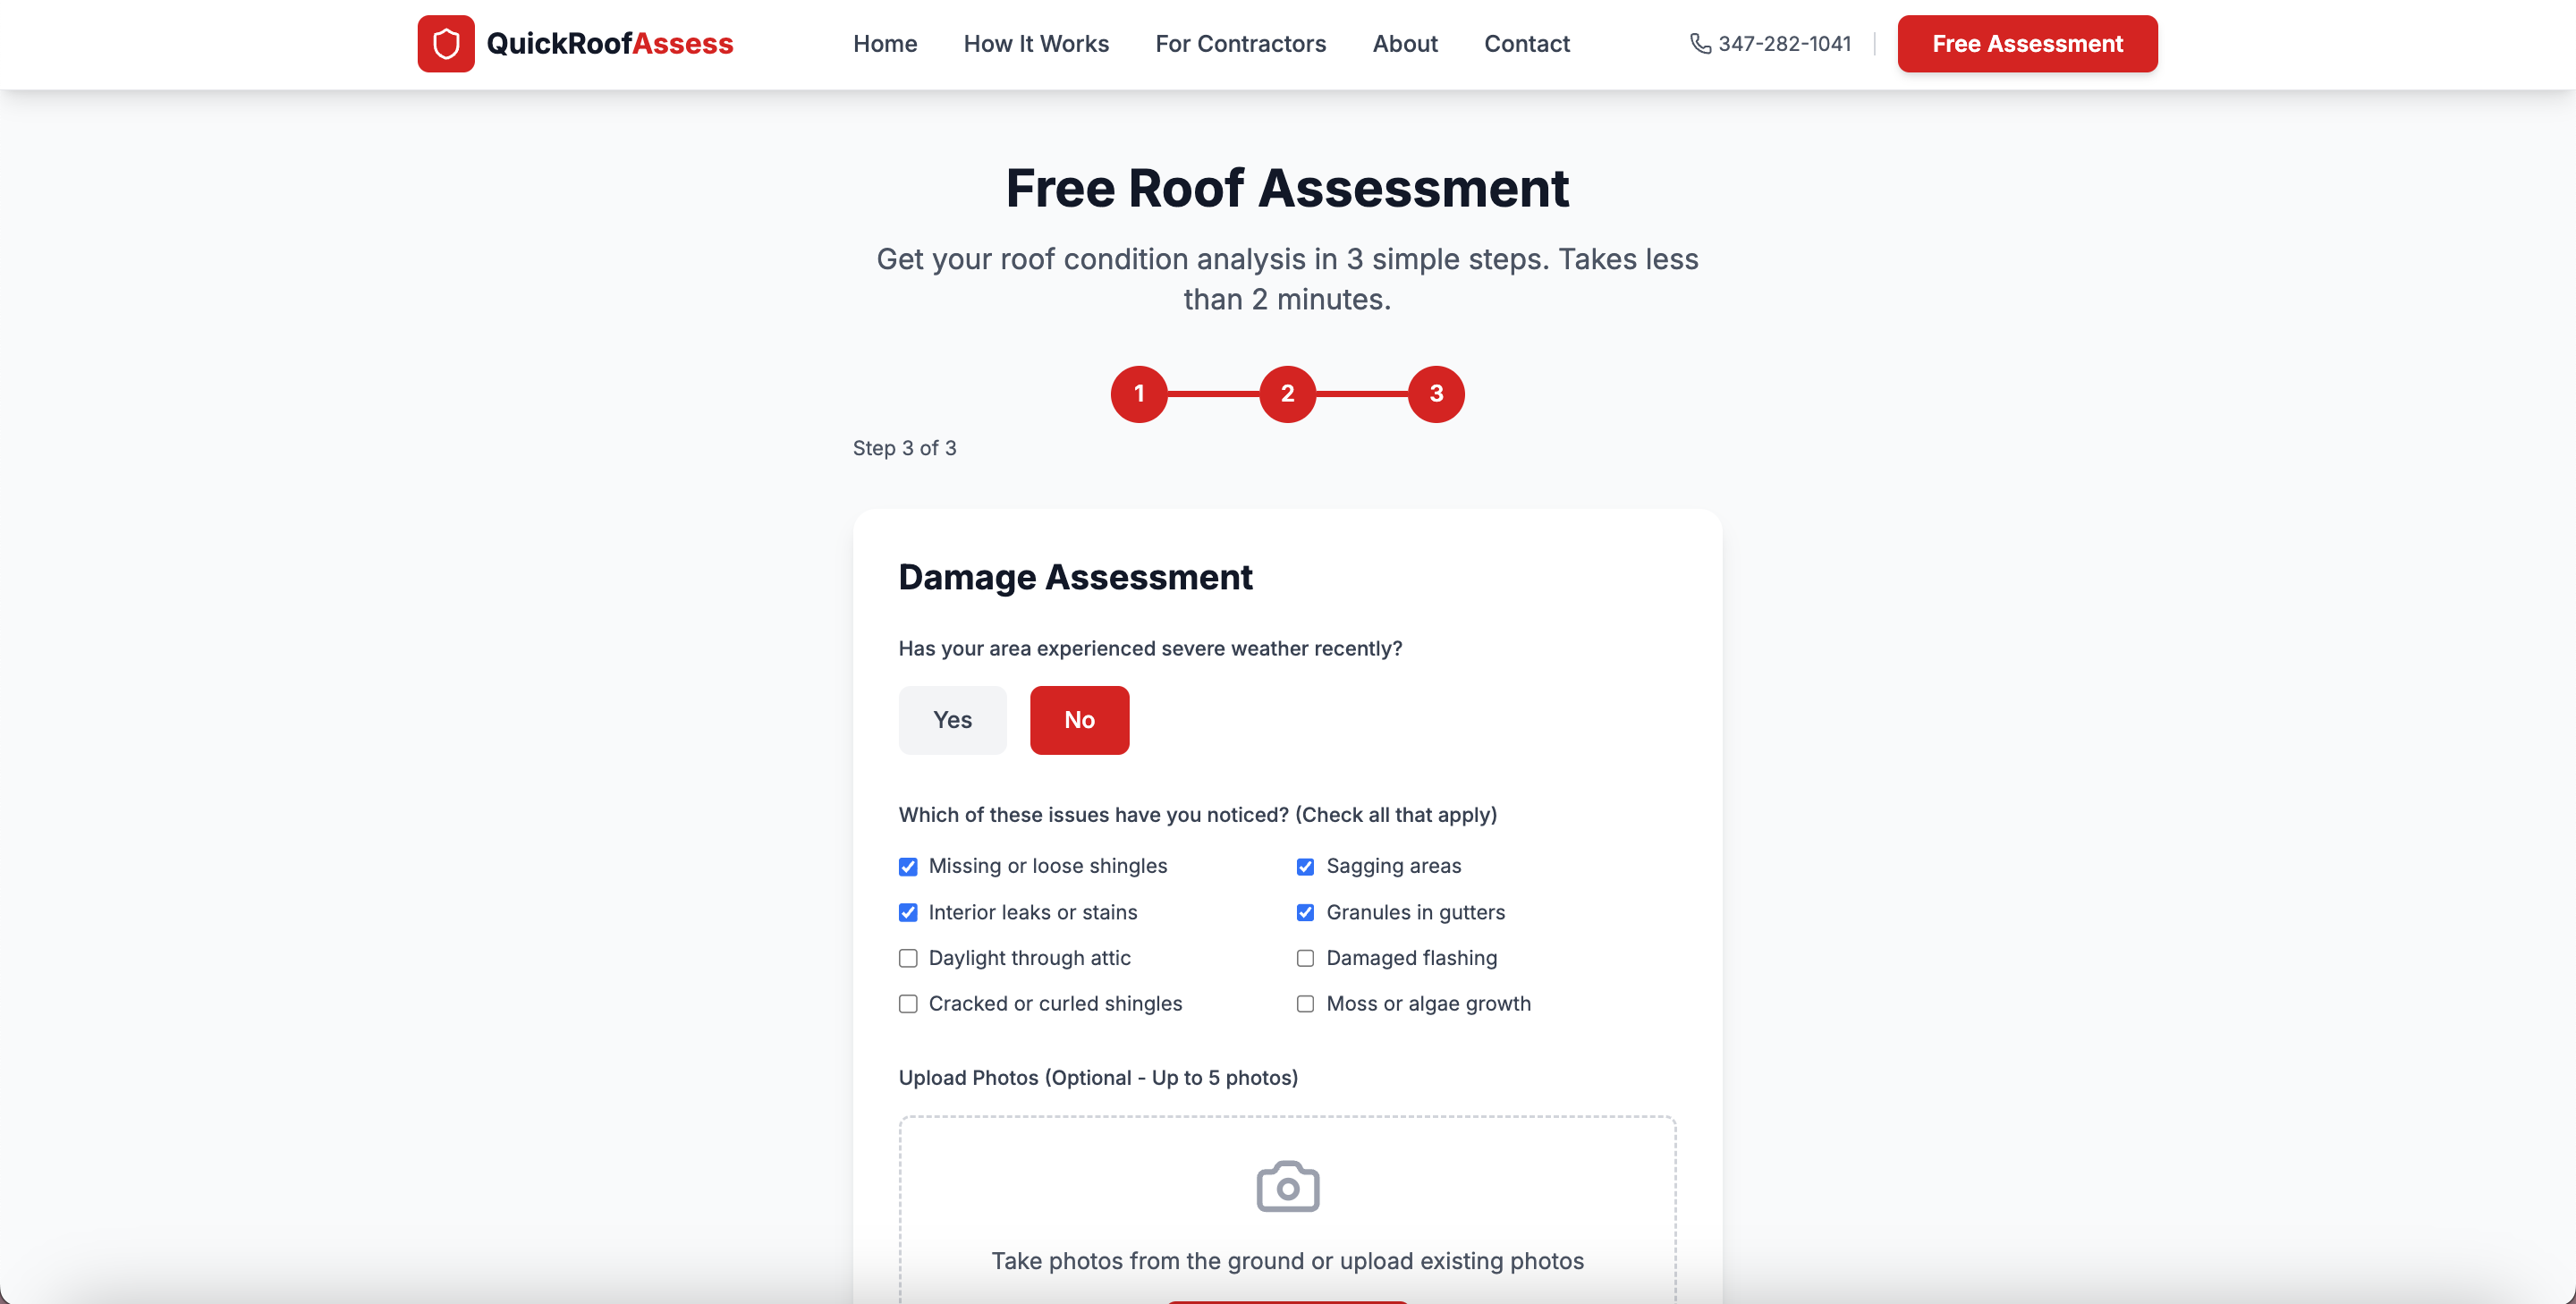This screenshot has width=2576, height=1304.
Task: Select step 2 circle in the progress indicator
Action: [1287, 393]
